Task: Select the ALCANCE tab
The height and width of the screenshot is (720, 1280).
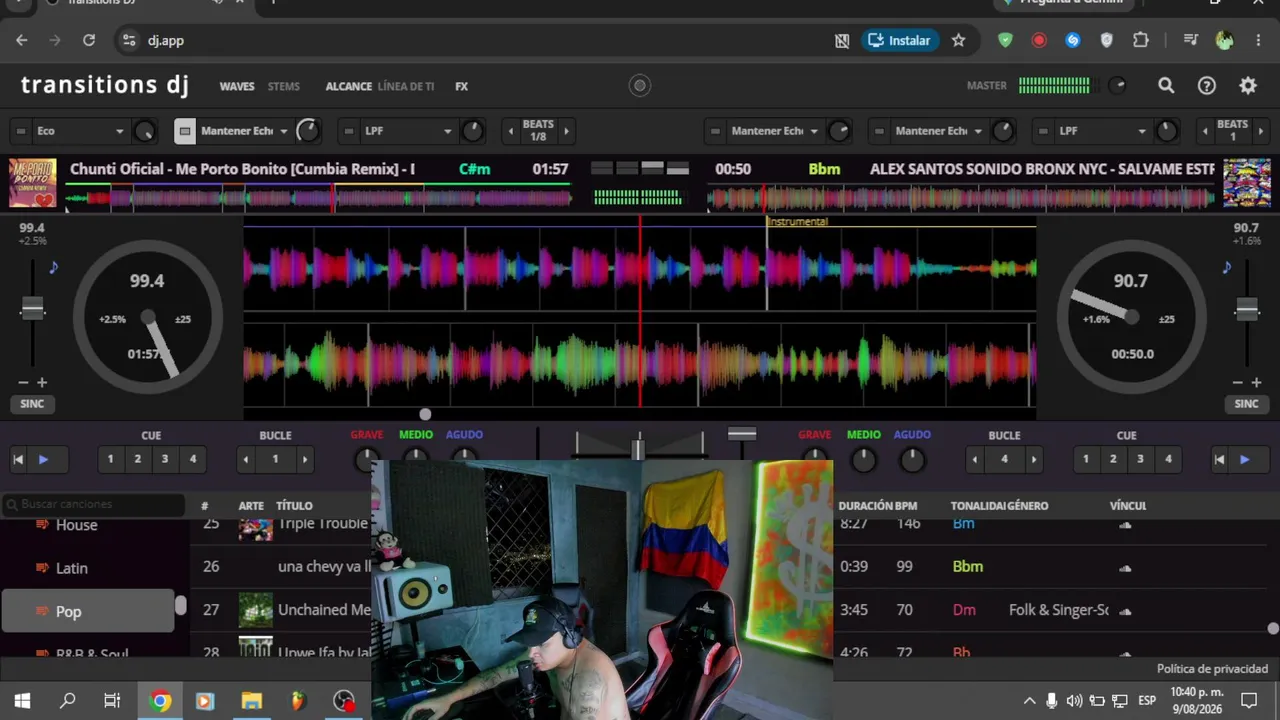Action: [349, 87]
